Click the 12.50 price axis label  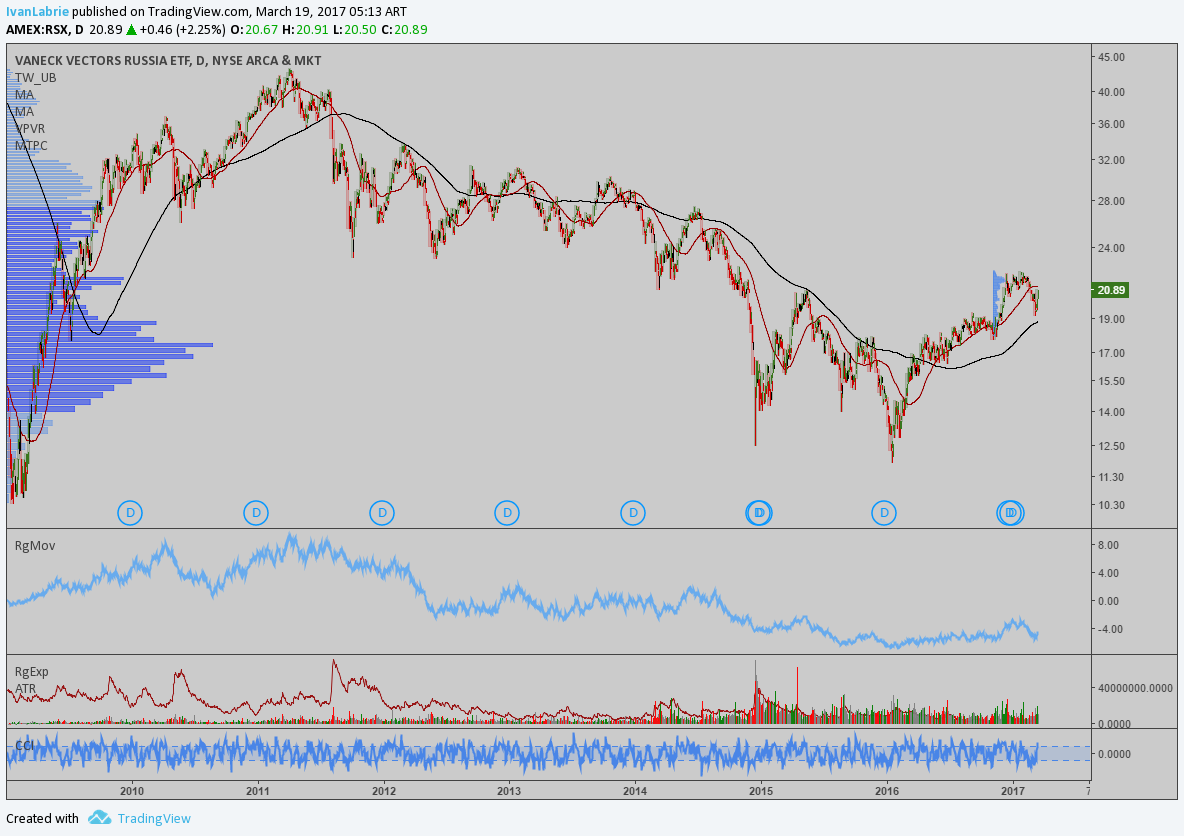click(1112, 446)
